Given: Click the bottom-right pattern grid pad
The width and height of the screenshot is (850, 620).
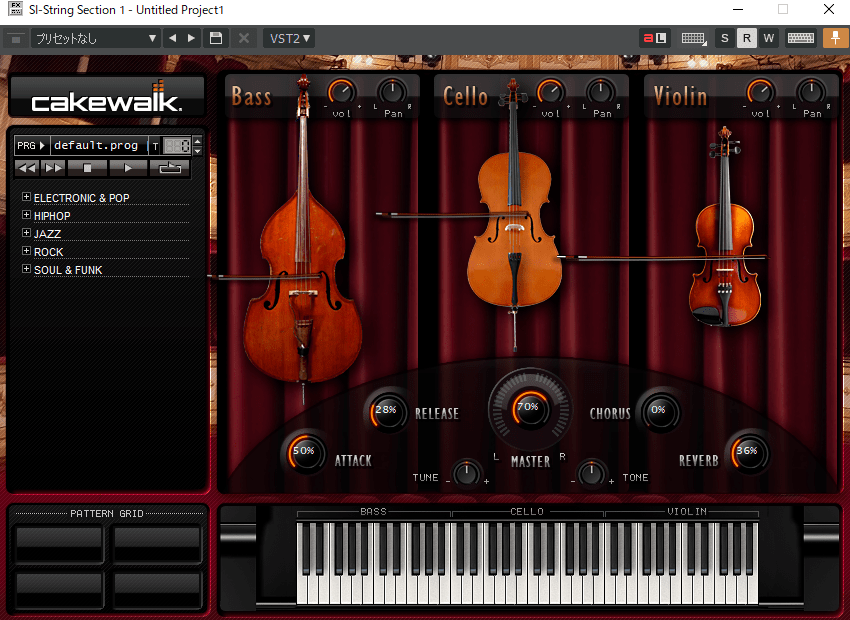Looking at the screenshot, I should [157, 590].
